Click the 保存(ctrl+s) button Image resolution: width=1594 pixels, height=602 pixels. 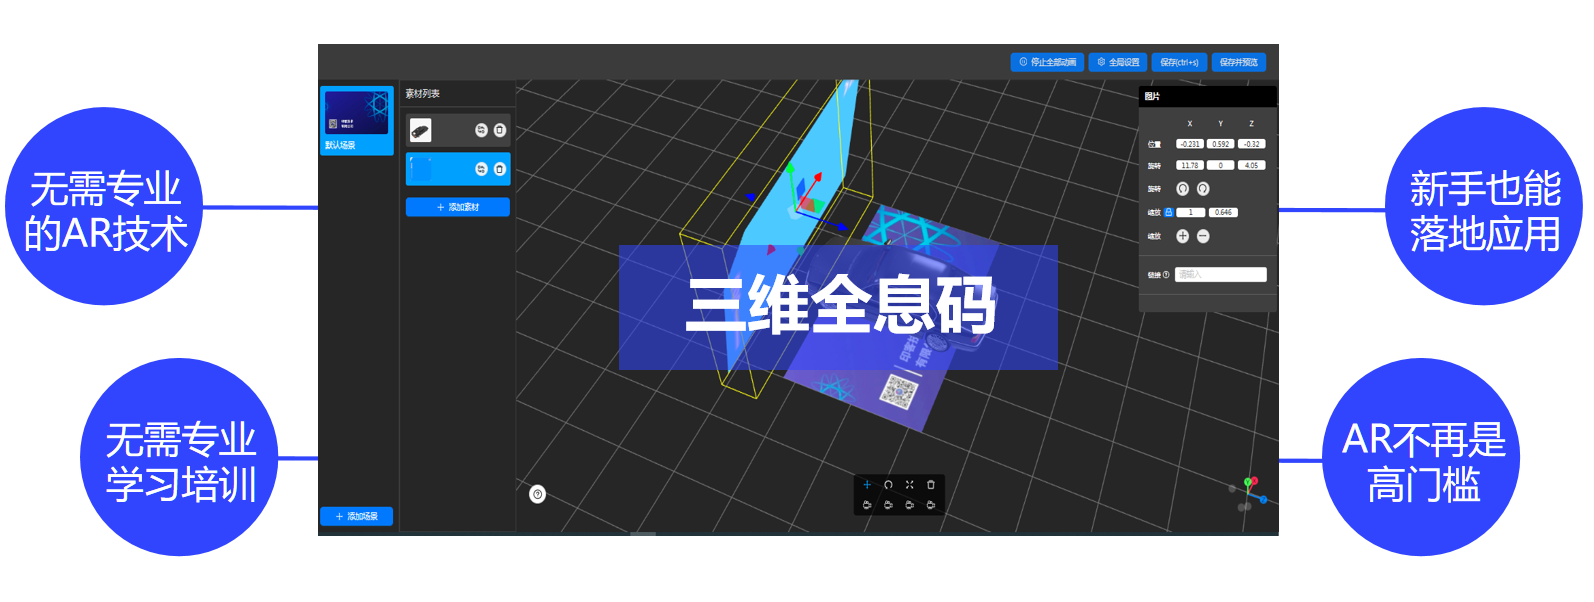[x=1179, y=62]
